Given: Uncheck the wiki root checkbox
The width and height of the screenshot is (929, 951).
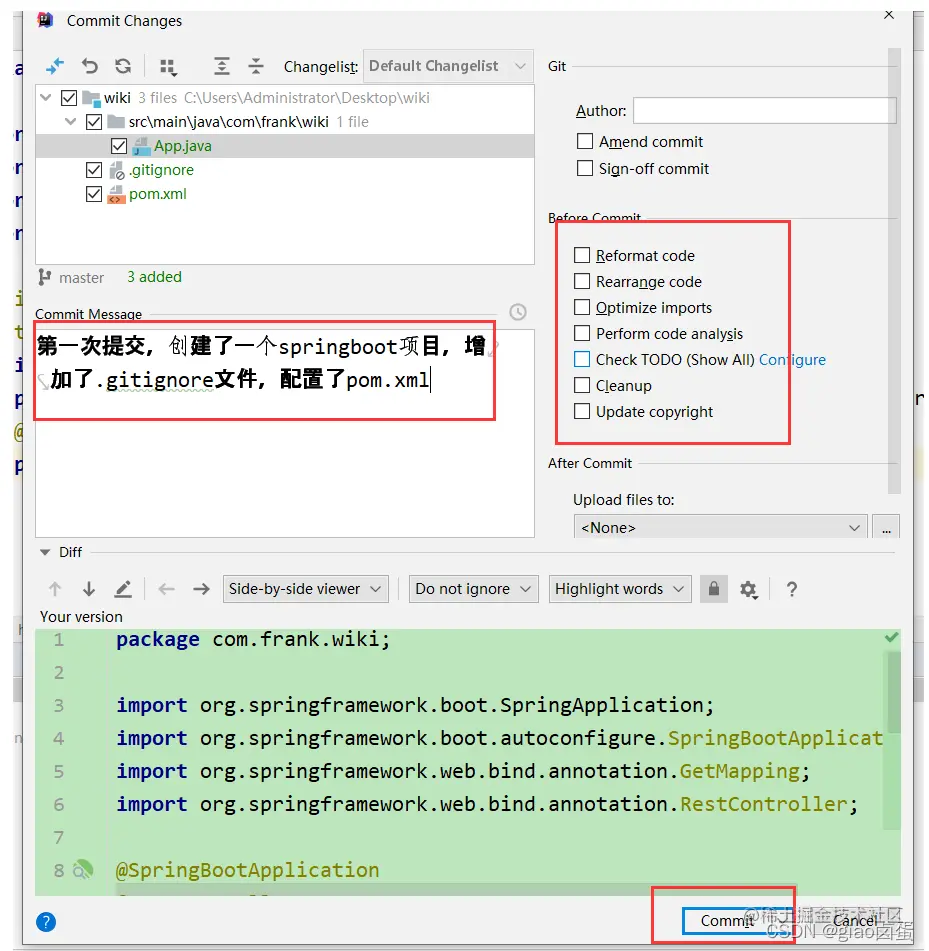Looking at the screenshot, I should pos(69,98).
